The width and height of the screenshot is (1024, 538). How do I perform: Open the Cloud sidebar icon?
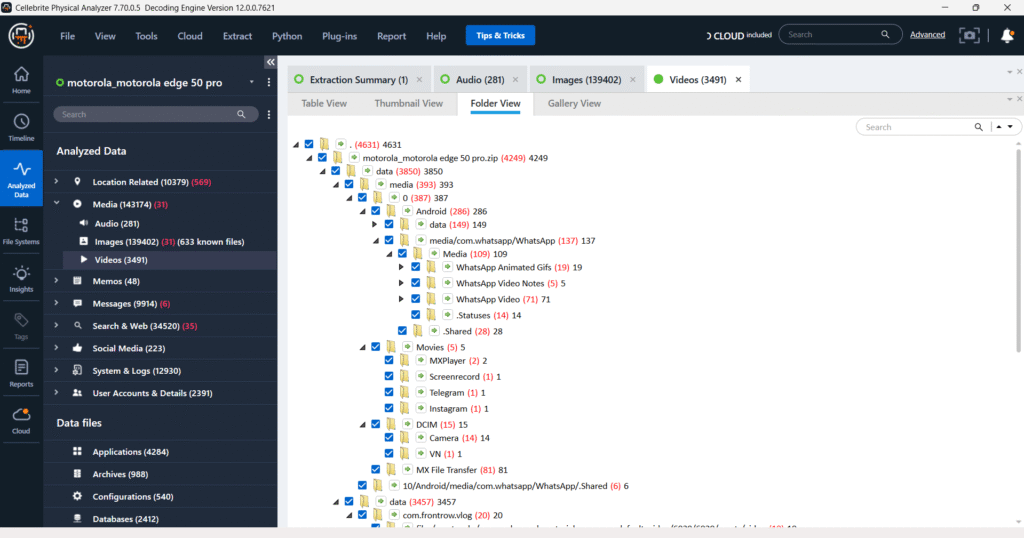coord(21,421)
